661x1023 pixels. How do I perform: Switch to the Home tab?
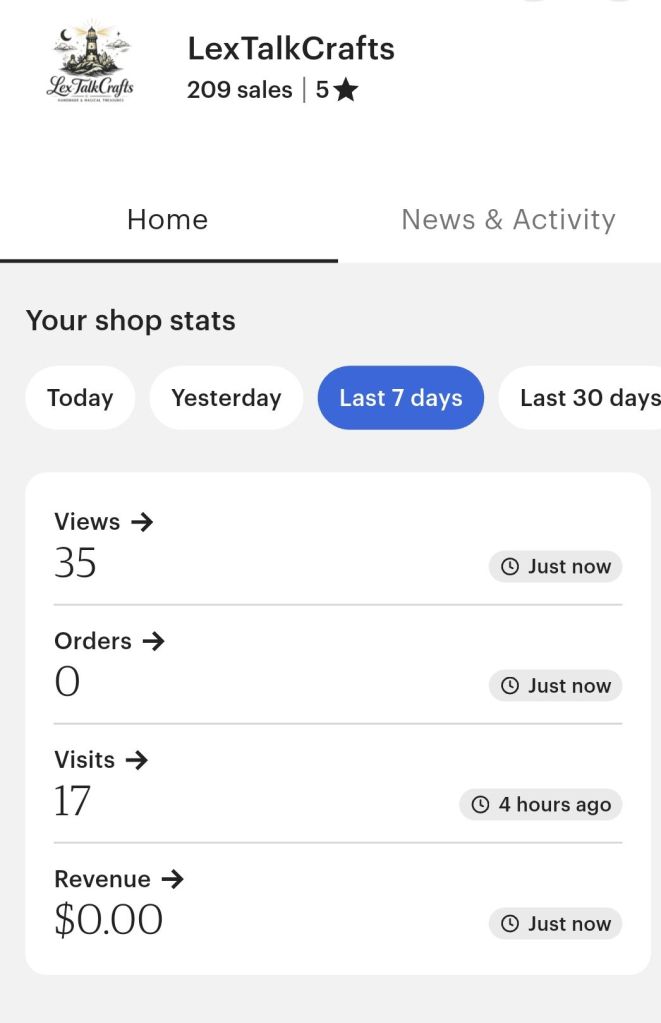point(168,220)
